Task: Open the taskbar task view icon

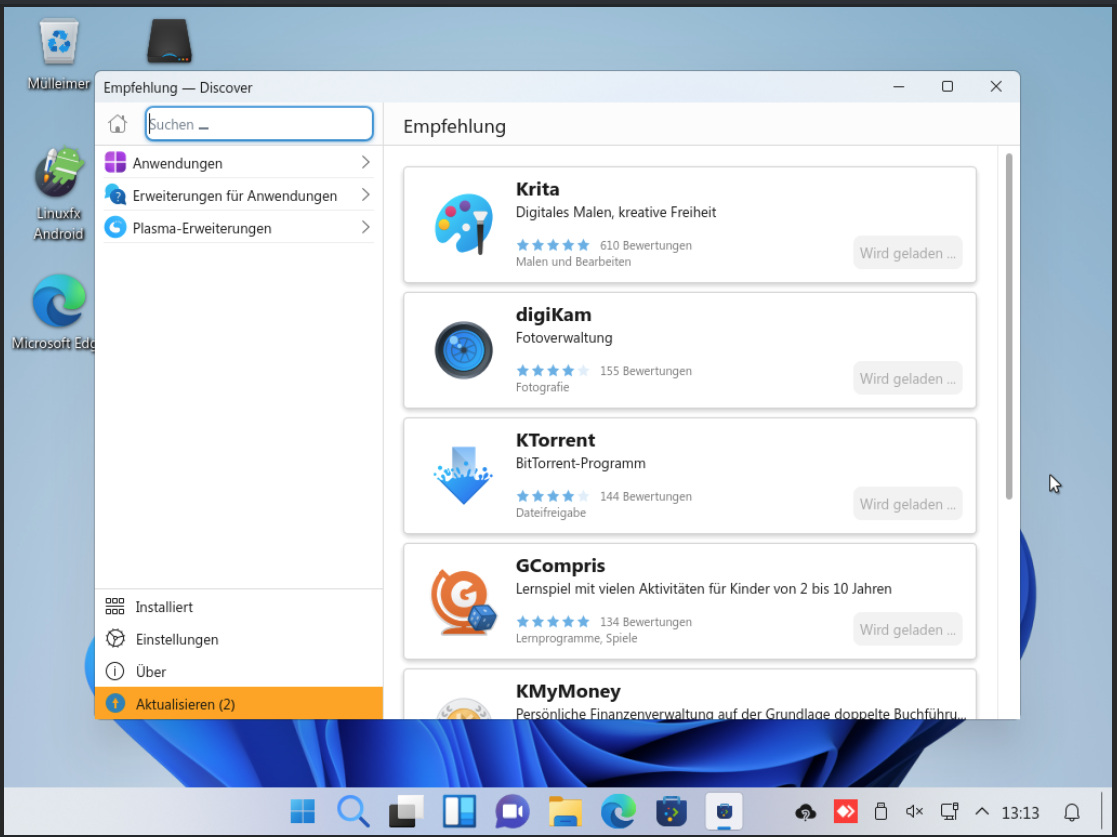Action: (406, 811)
